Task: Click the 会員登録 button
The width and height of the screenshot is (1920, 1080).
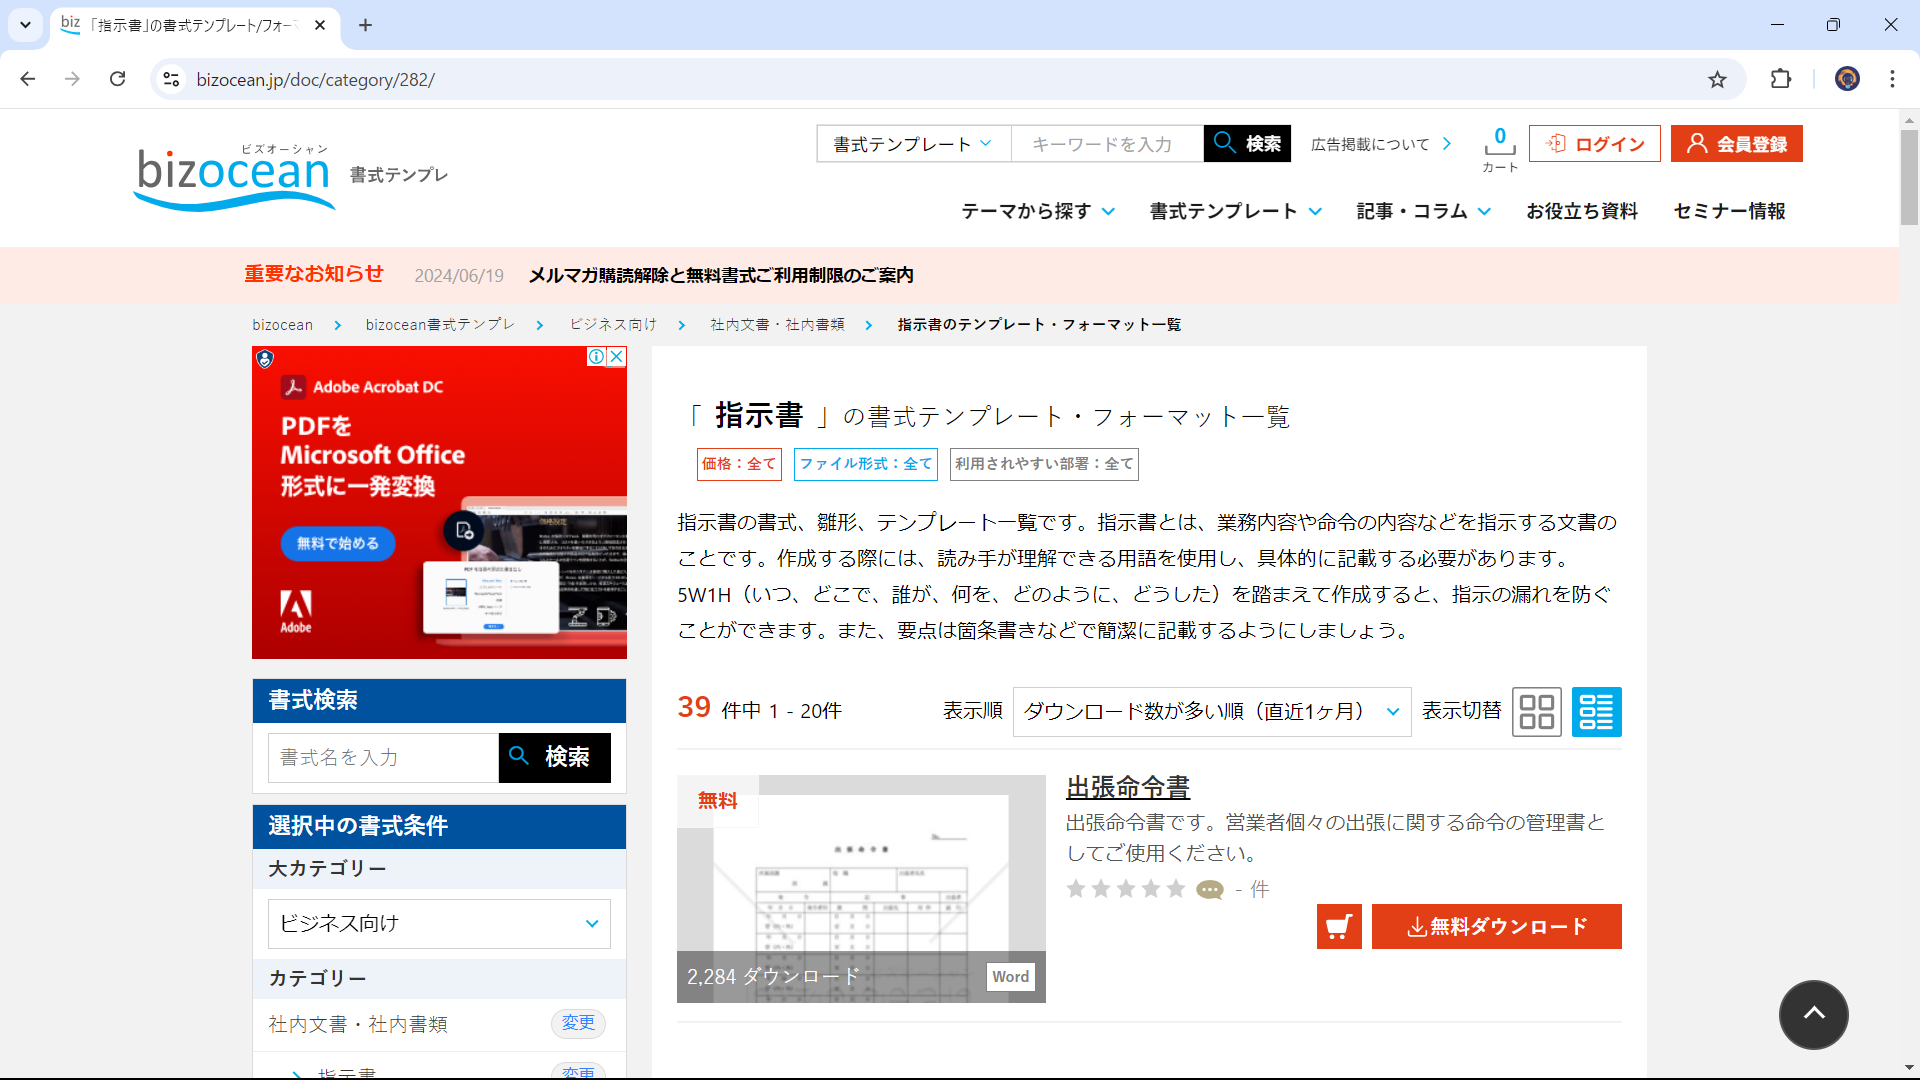Action: coord(1737,144)
